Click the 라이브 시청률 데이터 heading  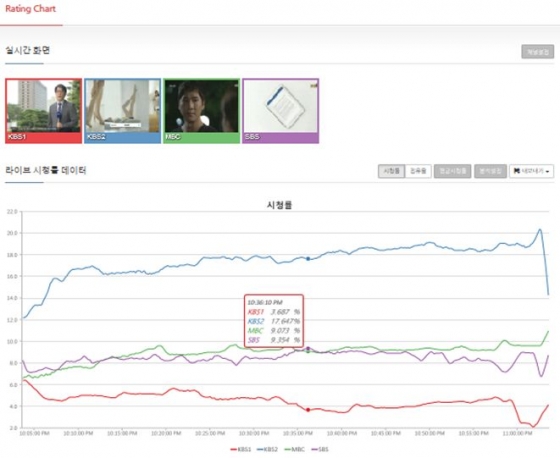point(46,170)
